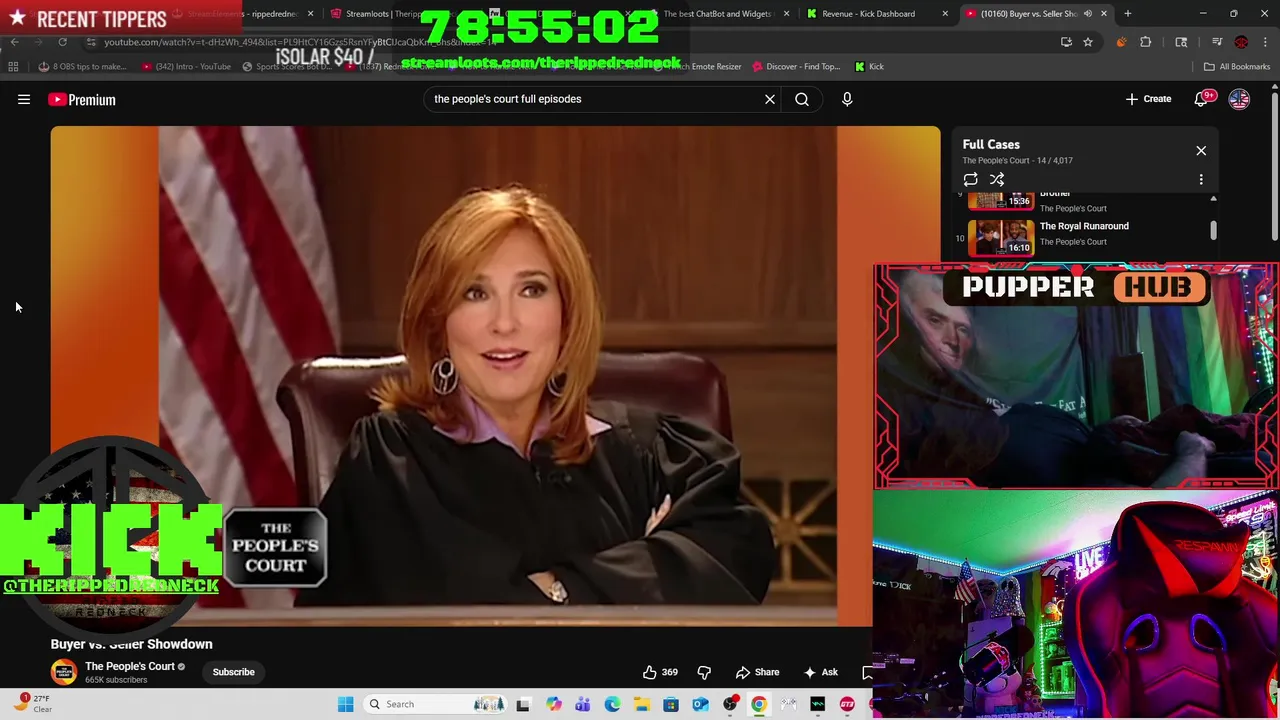
Task: Open The People's Court channel avatar
Action: click(64, 672)
